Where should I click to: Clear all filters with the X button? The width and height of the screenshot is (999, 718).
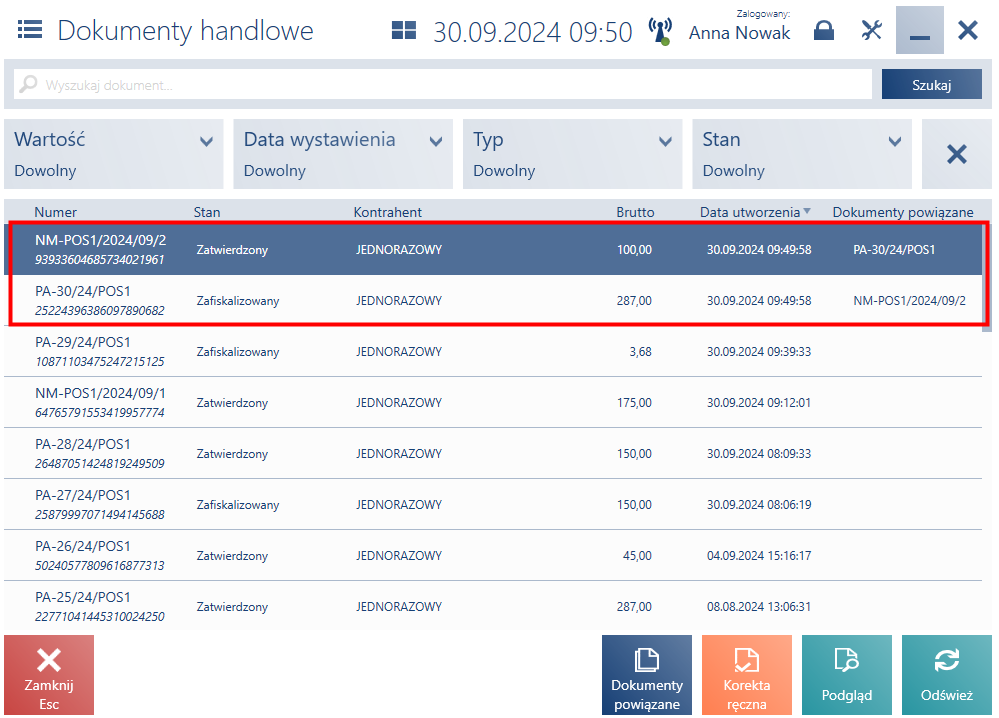click(956, 154)
